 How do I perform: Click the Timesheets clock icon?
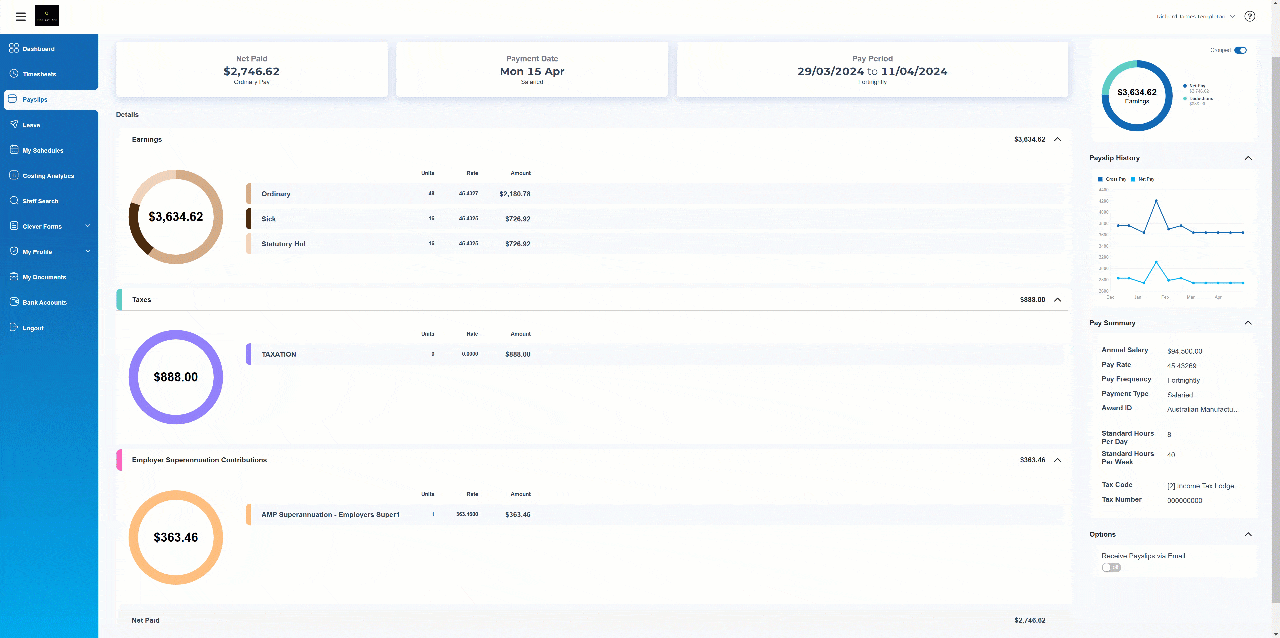pyautogui.click(x=14, y=74)
